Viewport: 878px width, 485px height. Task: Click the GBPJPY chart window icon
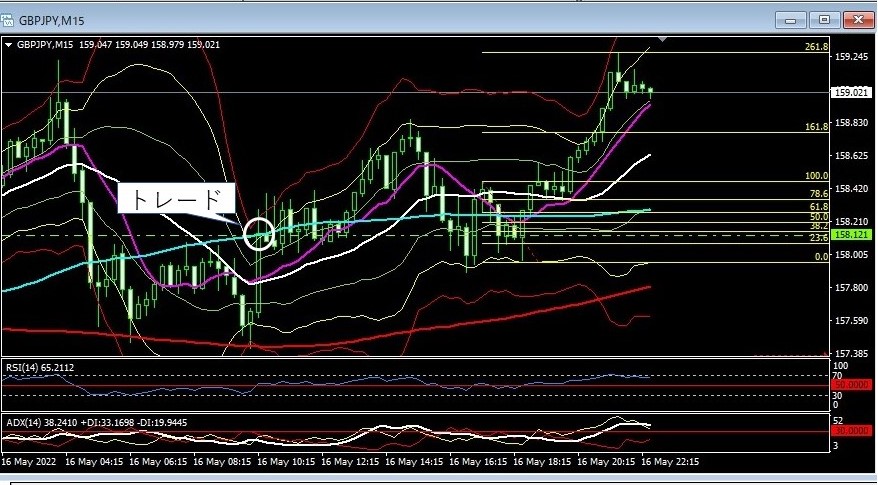tap(10, 17)
